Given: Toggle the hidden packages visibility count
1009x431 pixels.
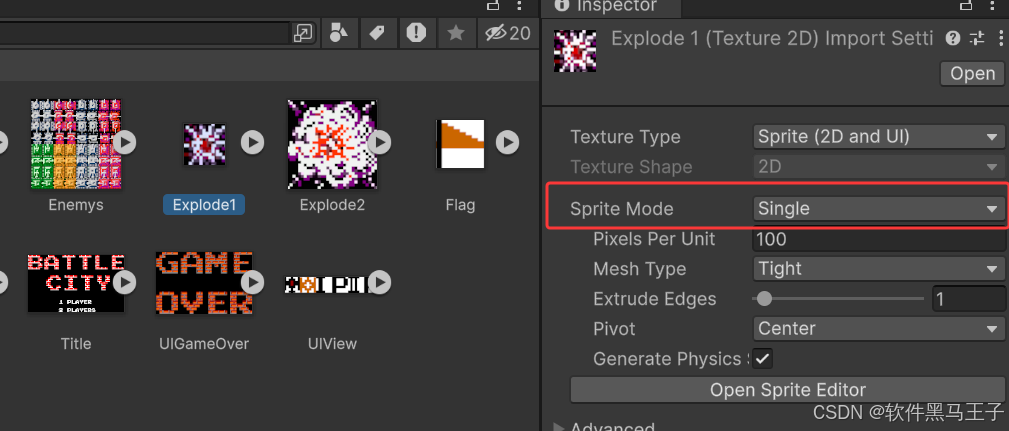Looking at the screenshot, I should (x=508, y=33).
